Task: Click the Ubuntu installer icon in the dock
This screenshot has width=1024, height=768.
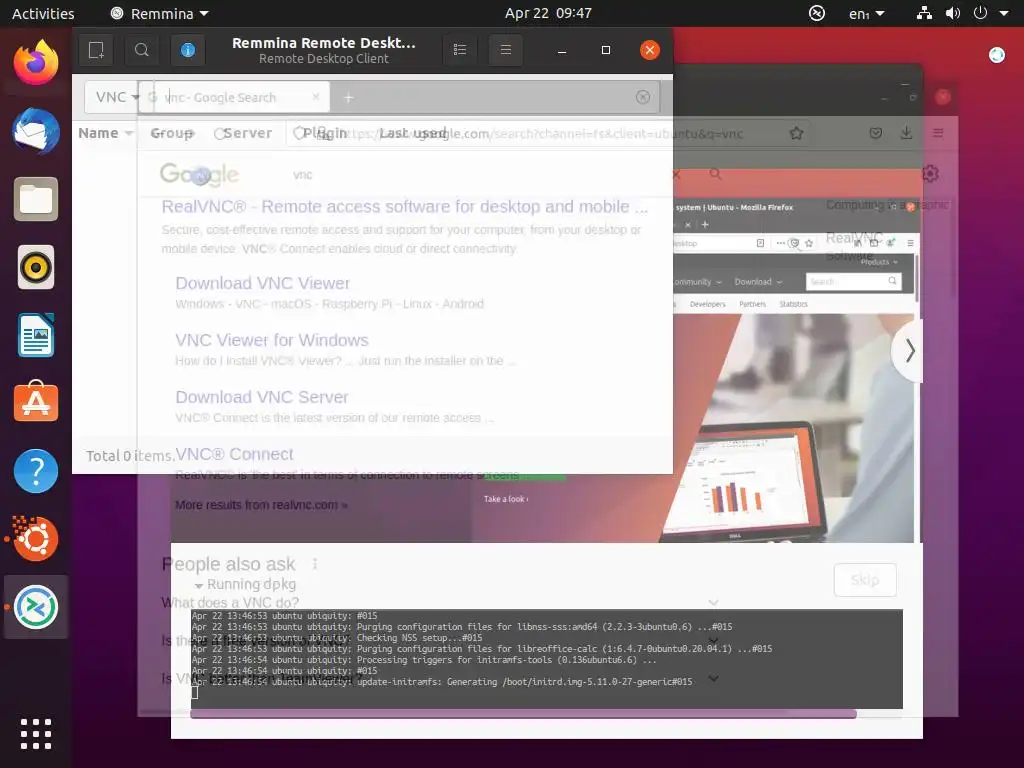Action: coord(36,539)
